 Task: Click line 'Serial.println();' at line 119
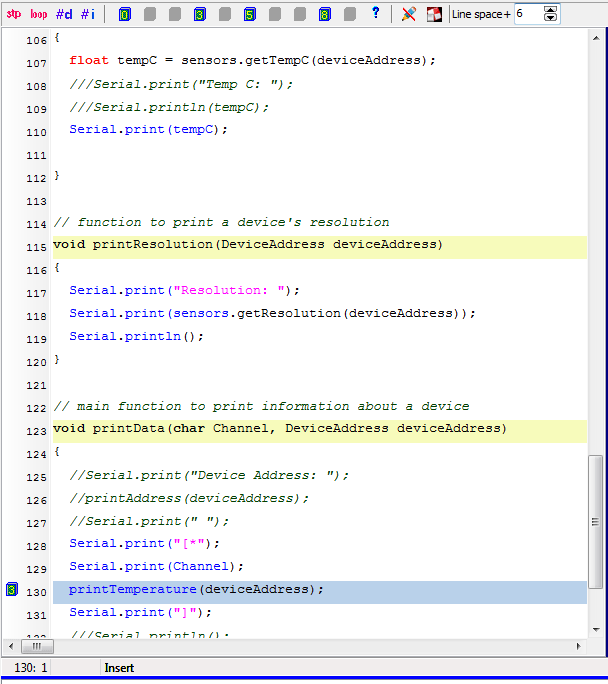(136, 336)
